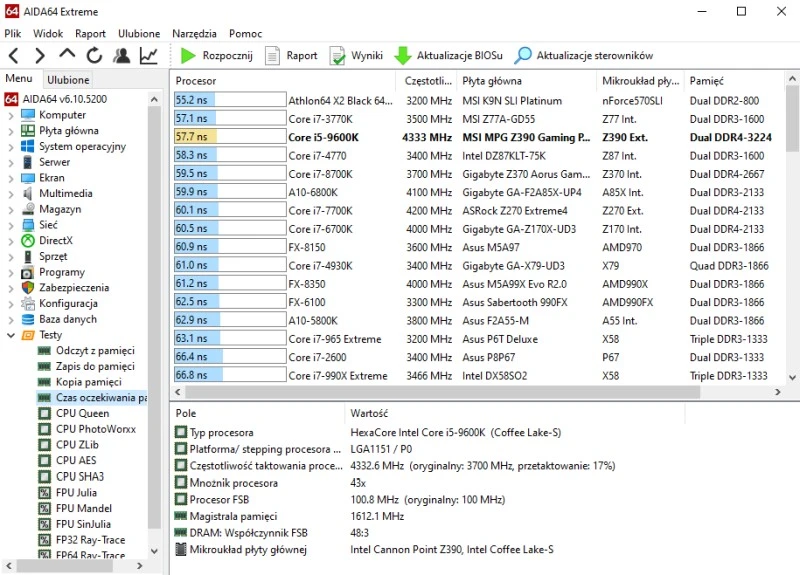This screenshot has height=575, width=800.
Task: Select Czas oczekiwania pamięci test
Action: tap(101, 397)
